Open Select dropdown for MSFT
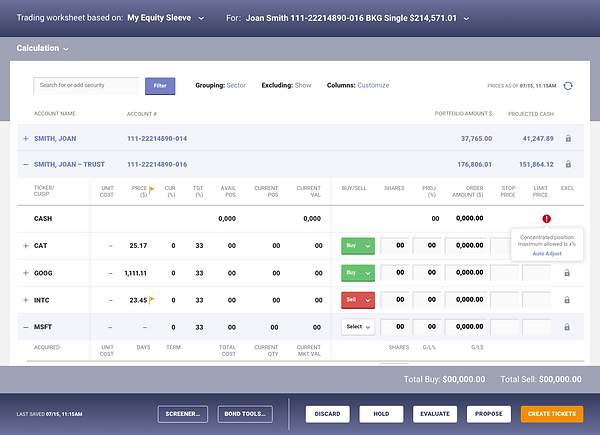600x435 pixels. pos(358,327)
